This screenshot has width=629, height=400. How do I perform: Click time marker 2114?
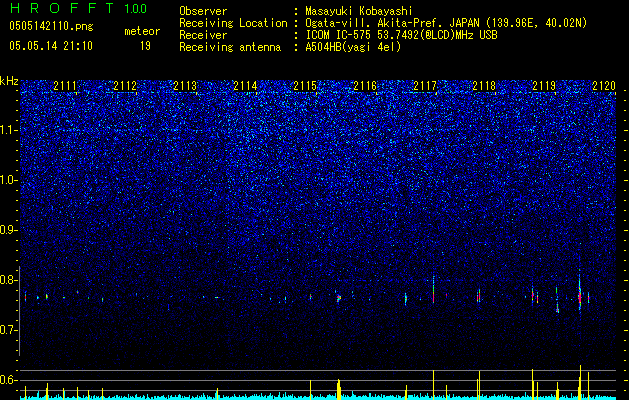click(x=245, y=86)
